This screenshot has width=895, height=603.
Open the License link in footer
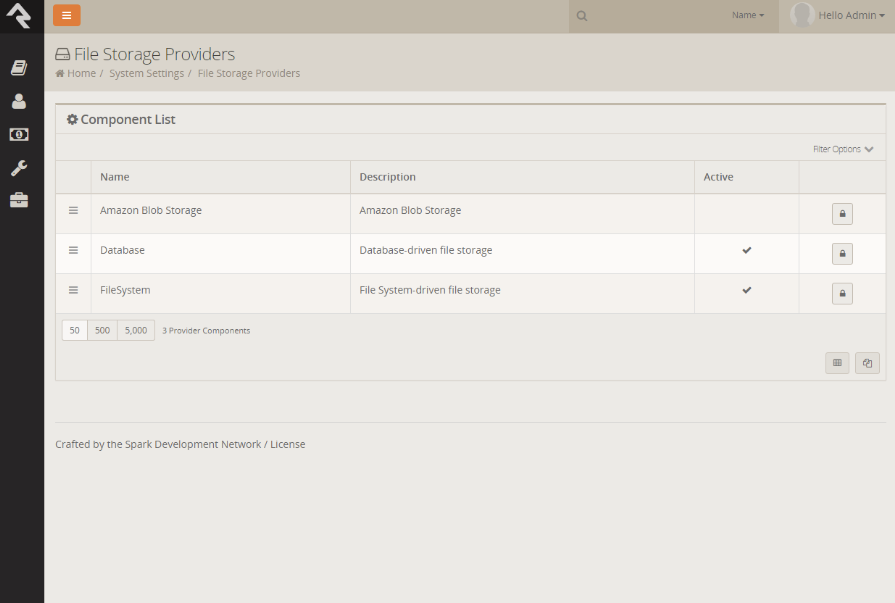pos(287,444)
